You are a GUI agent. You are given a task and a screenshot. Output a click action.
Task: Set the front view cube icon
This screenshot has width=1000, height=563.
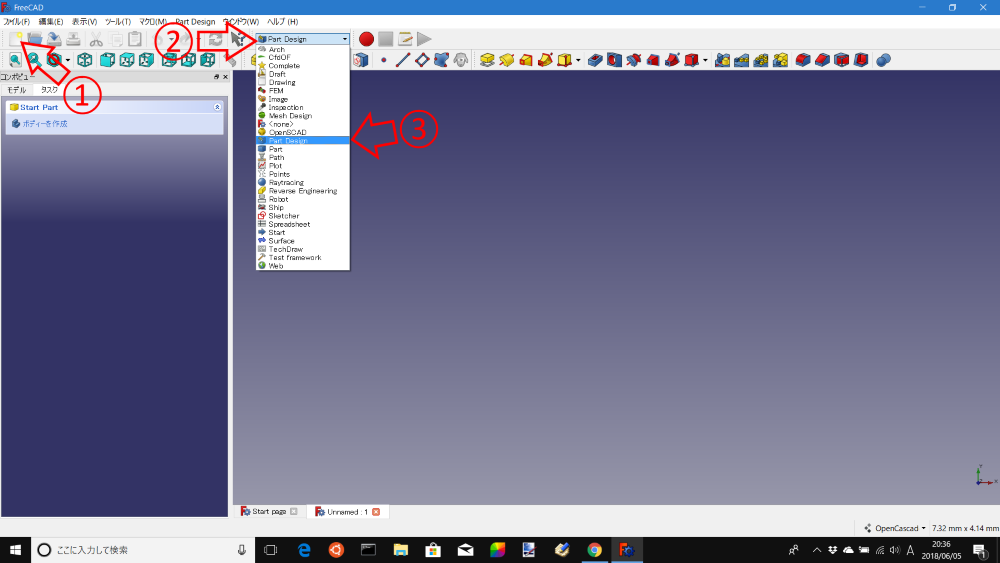pos(107,60)
